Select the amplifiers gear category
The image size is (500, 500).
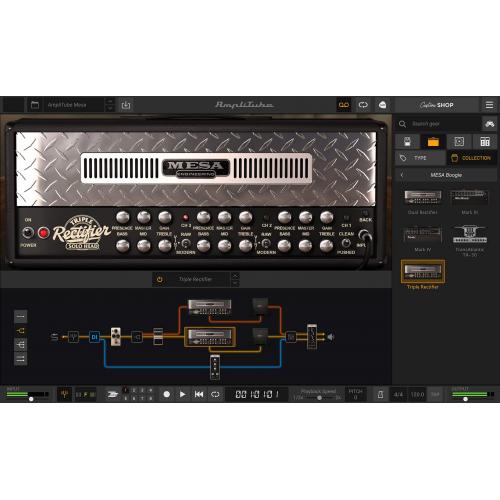[x=433, y=142]
